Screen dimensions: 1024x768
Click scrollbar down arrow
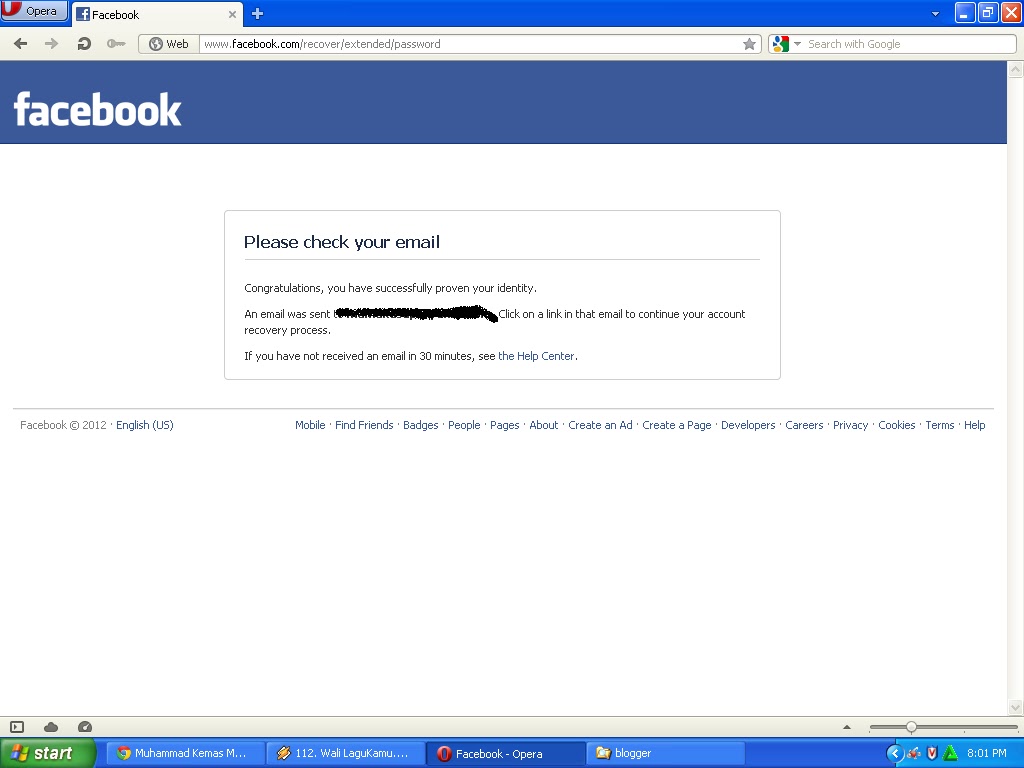1016,707
